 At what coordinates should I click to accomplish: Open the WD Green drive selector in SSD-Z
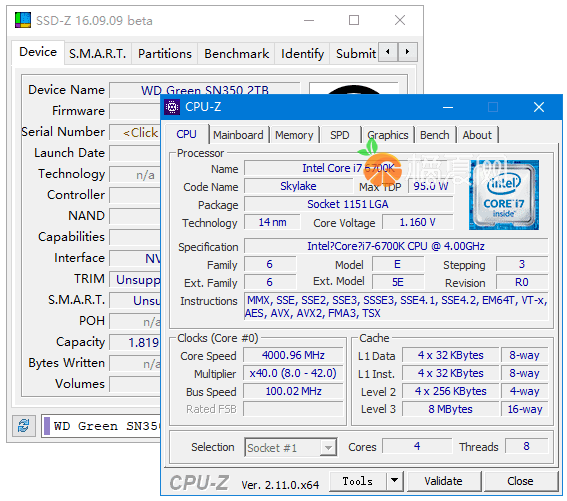point(101,426)
